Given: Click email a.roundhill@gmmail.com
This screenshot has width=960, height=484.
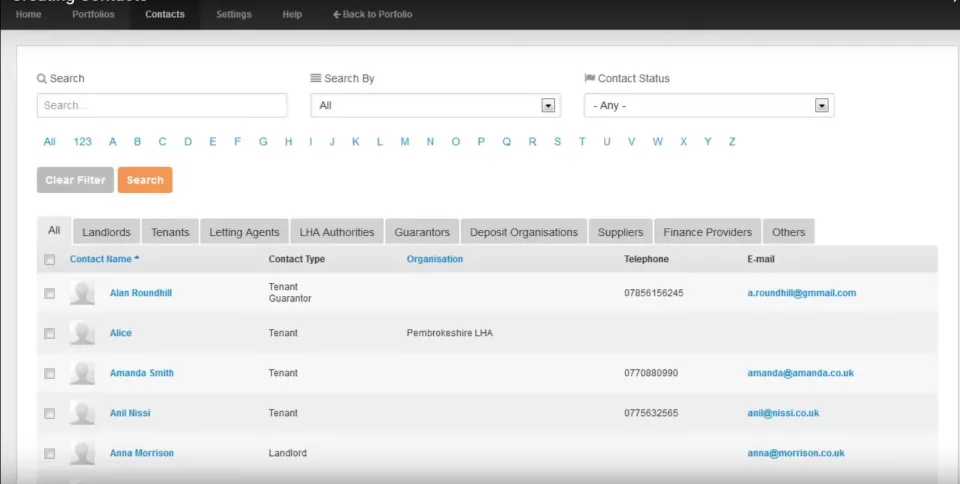Looking at the screenshot, I should click(x=801, y=292).
